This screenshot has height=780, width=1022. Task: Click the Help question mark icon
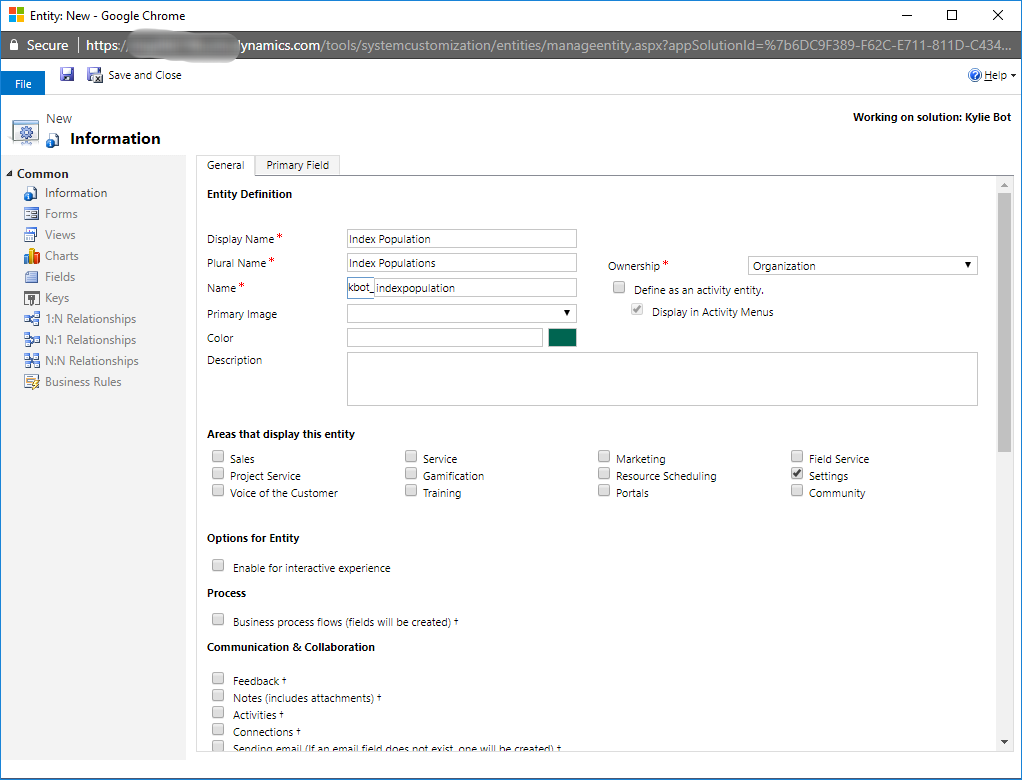[974, 75]
